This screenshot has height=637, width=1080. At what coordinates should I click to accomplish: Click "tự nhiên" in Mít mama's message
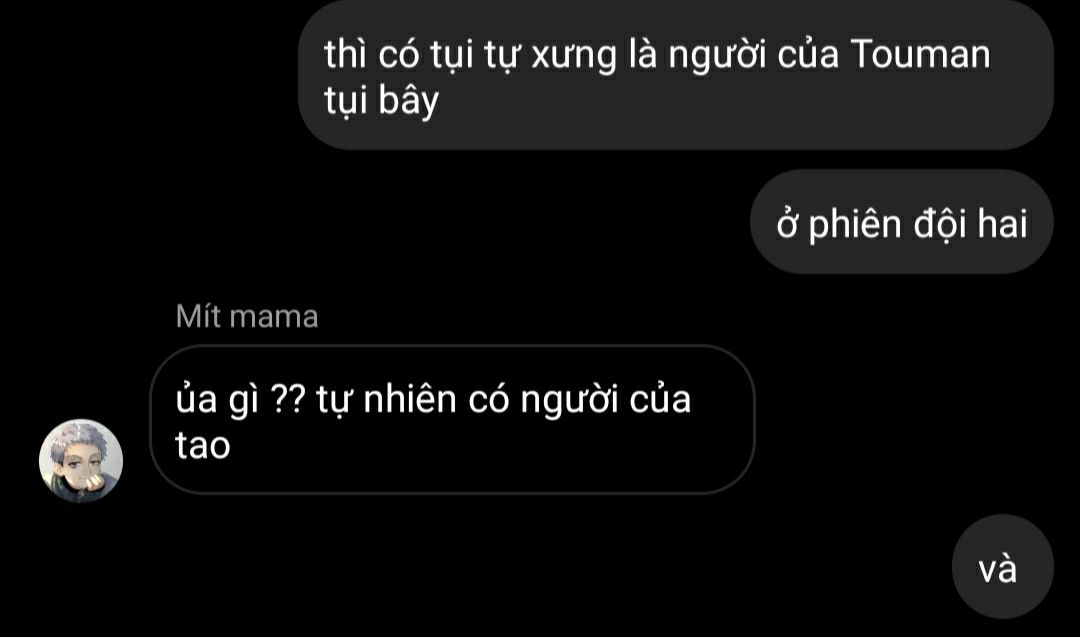click(x=386, y=399)
